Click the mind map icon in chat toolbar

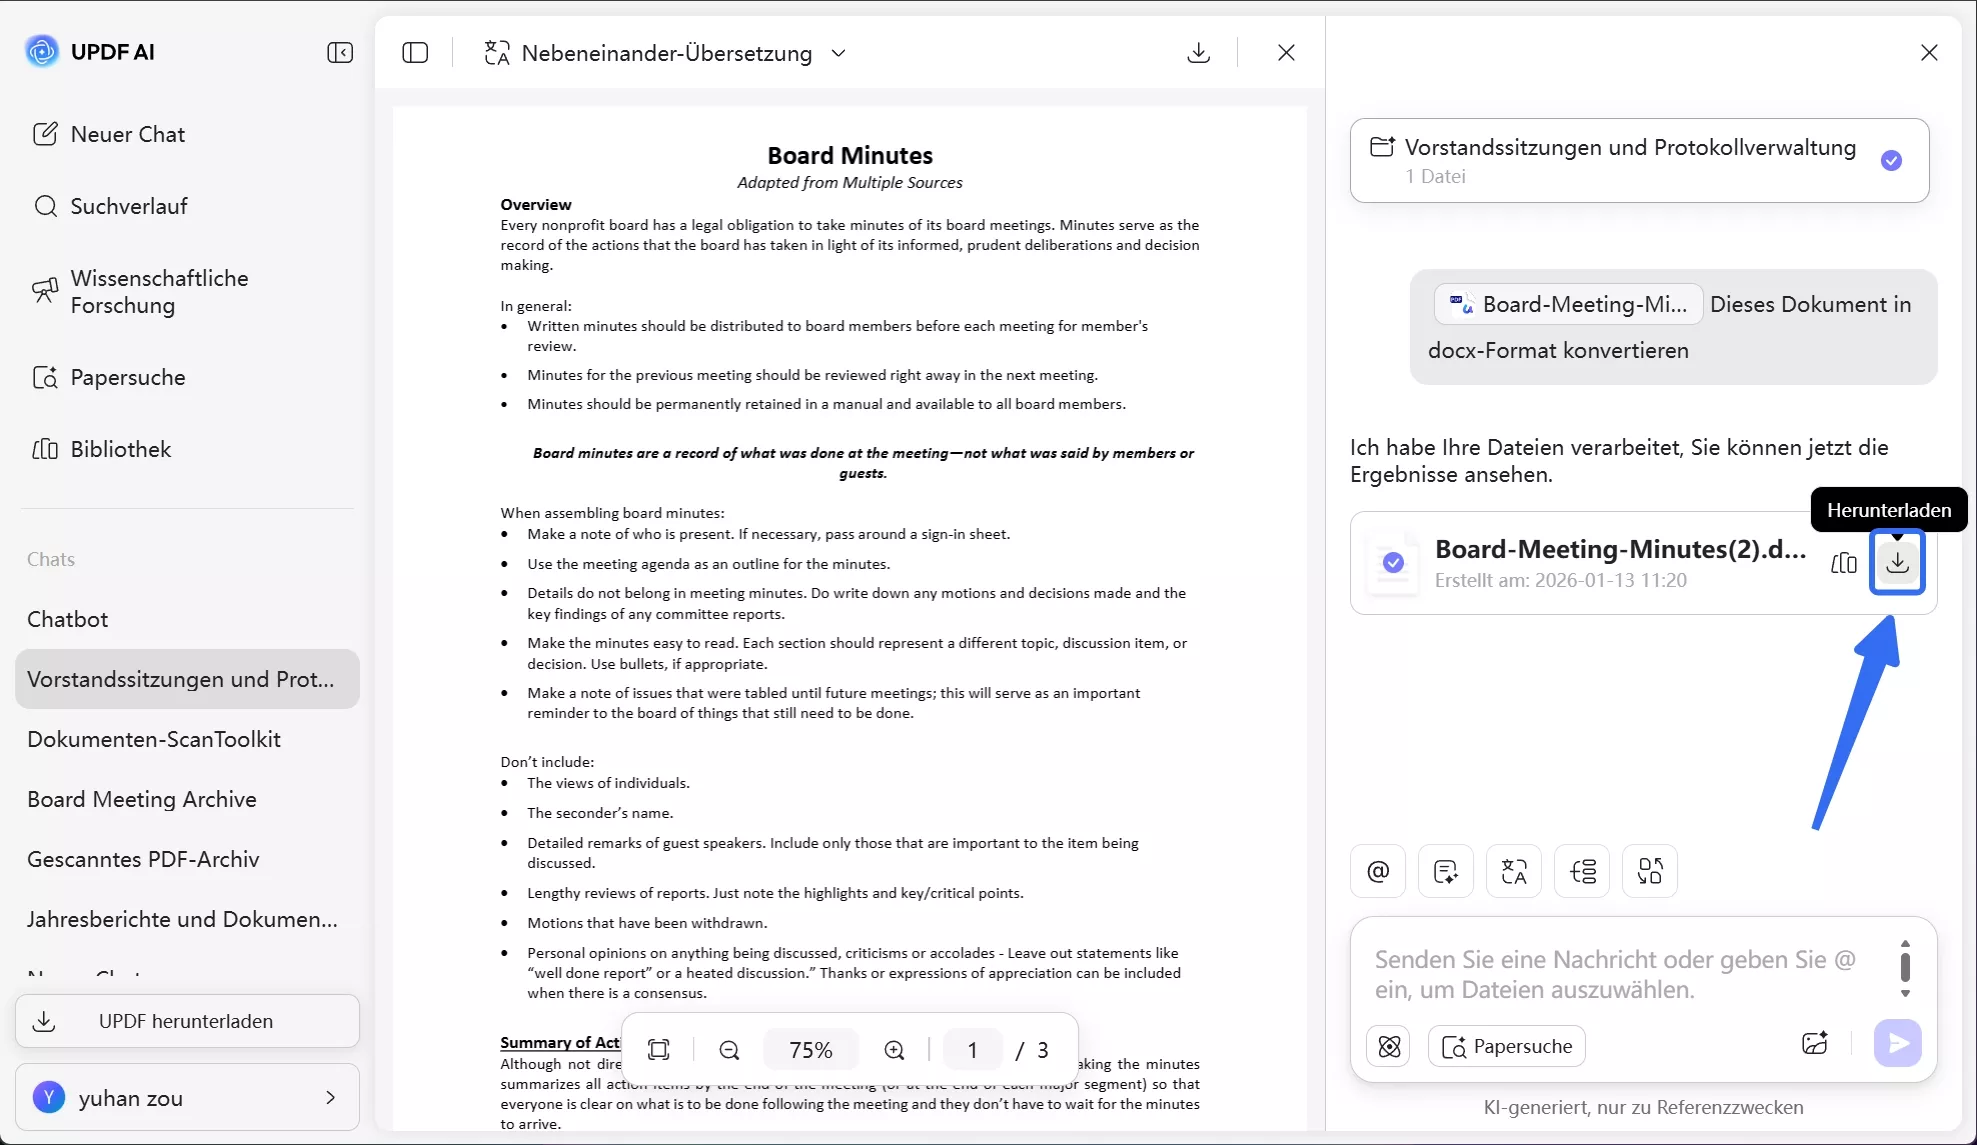pos(1582,871)
